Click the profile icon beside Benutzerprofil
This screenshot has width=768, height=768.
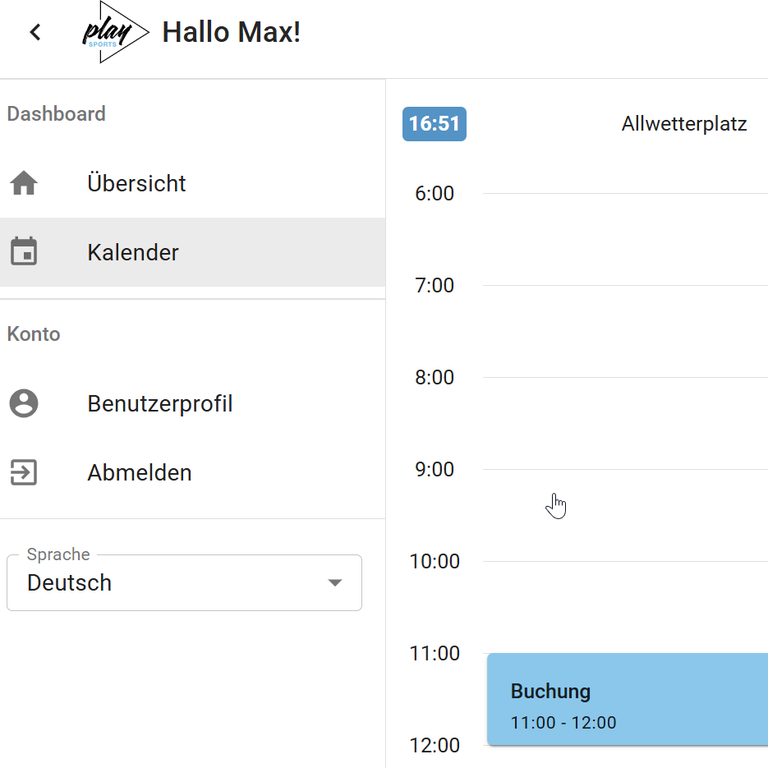click(x=24, y=403)
